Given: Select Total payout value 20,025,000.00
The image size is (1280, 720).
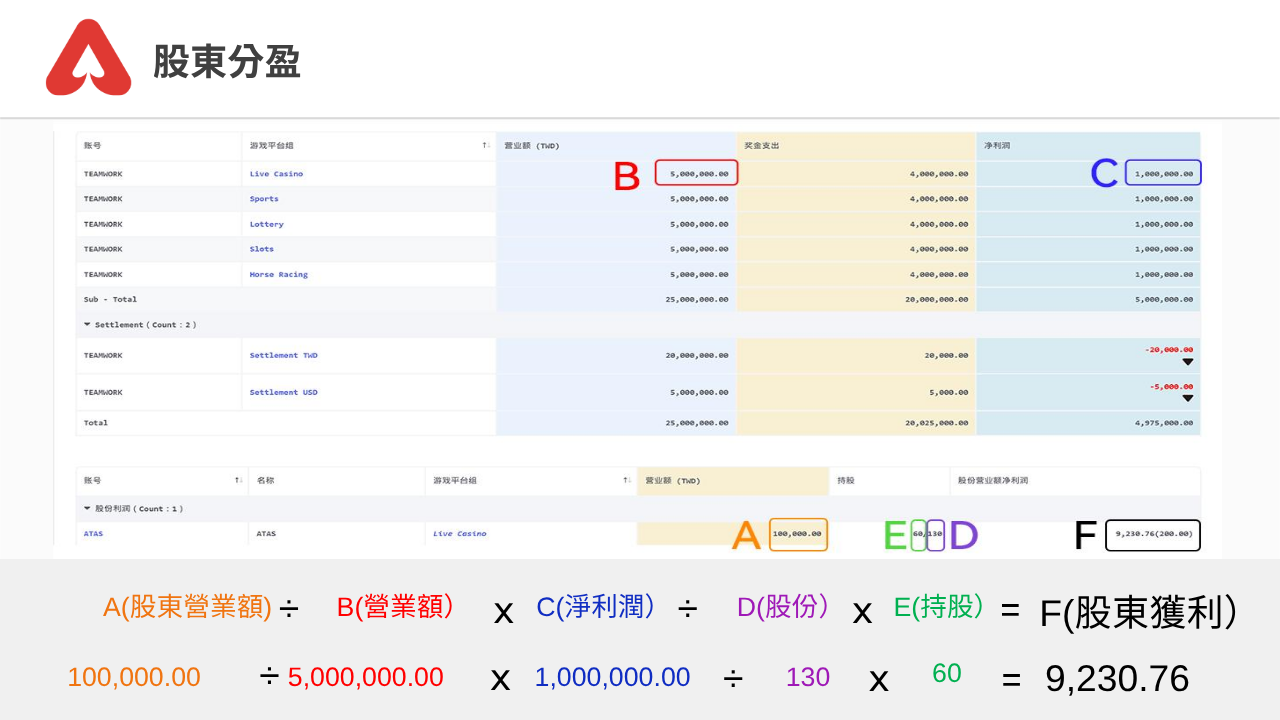Looking at the screenshot, I should 937,423.
